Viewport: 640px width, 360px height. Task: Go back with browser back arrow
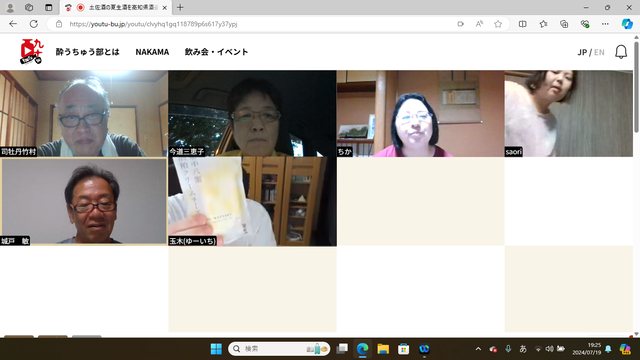pyautogui.click(x=13, y=24)
